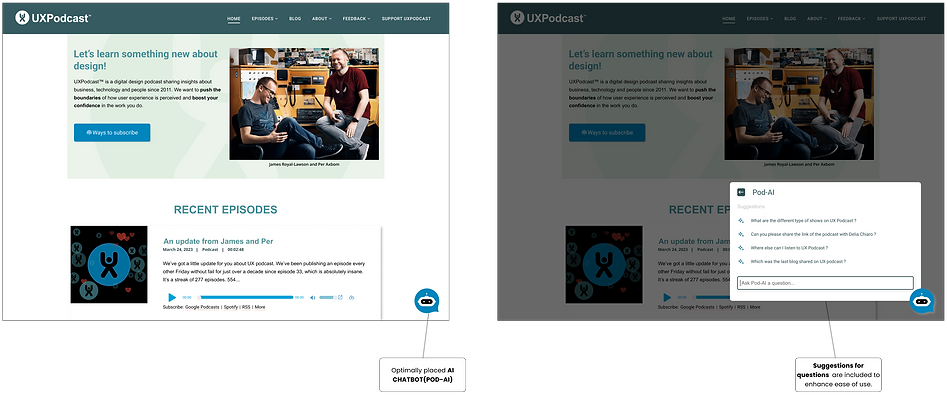Click the 'Ask Pod-AI a question...' input field
Image resolution: width=947 pixels, height=395 pixels.
[825, 283]
